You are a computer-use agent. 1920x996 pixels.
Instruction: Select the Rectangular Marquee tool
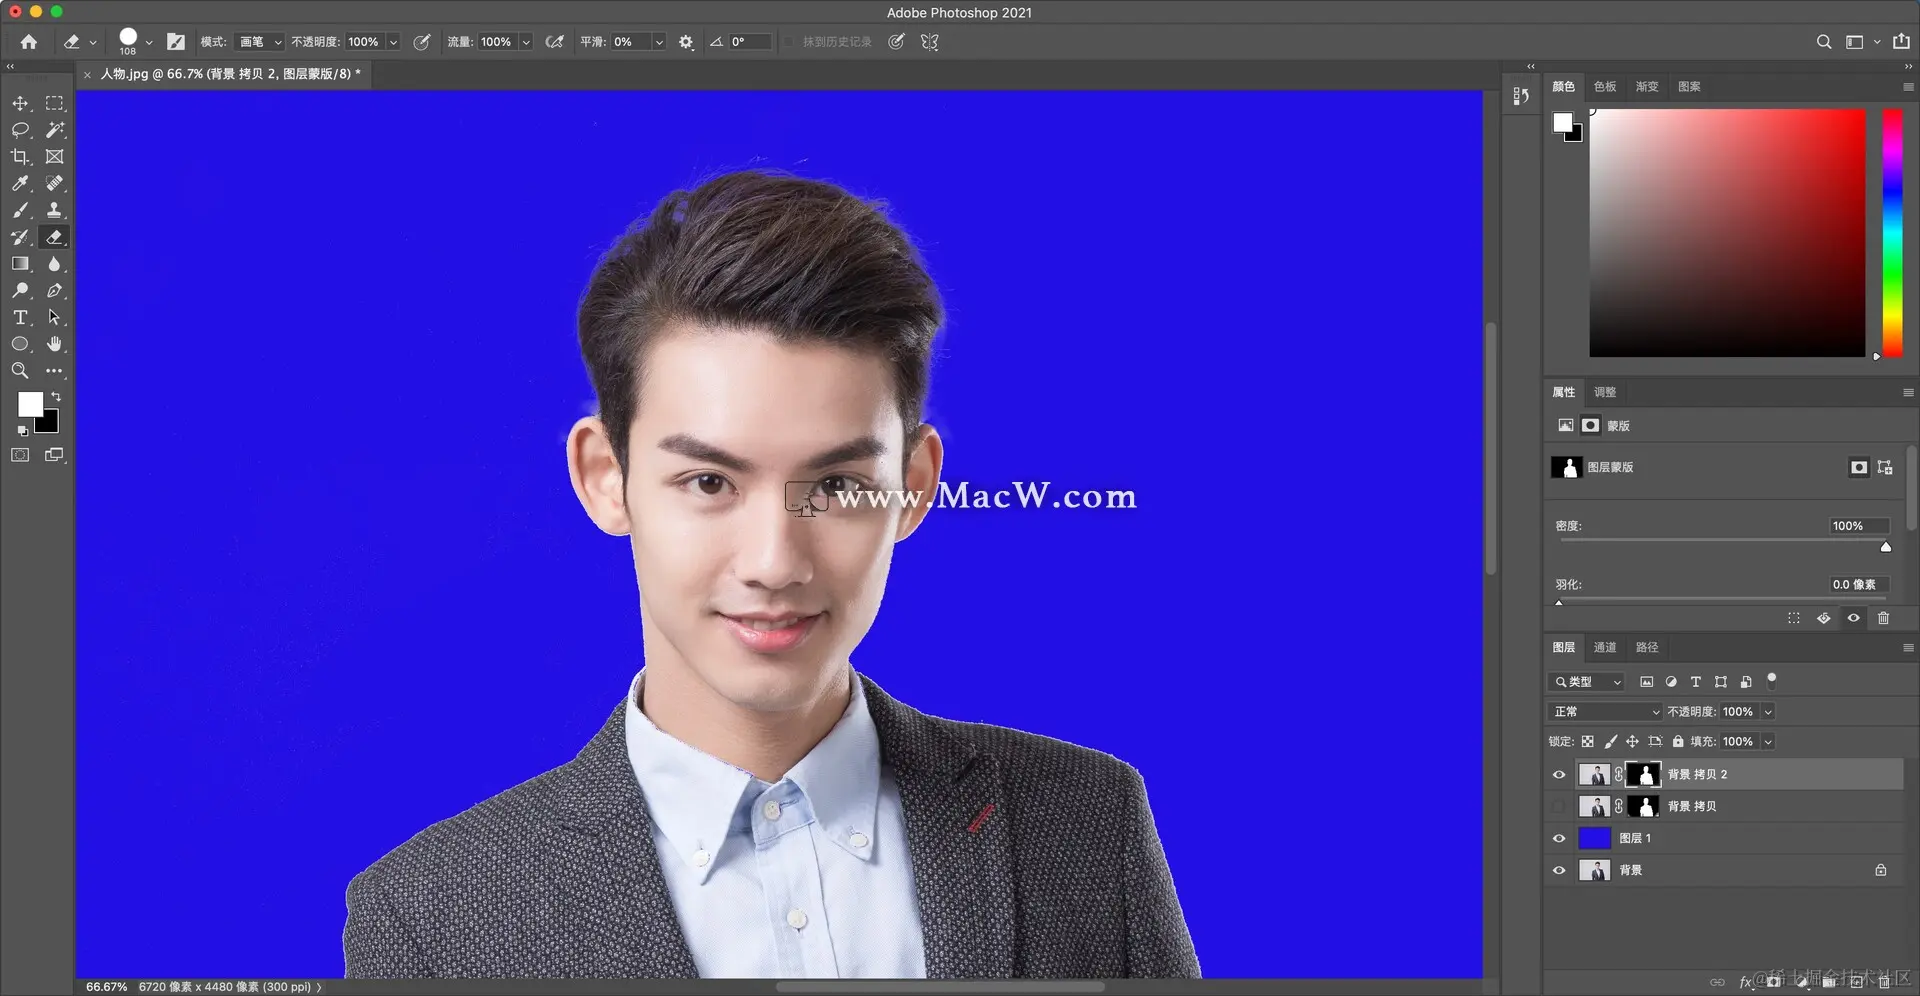pyautogui.click(x=54, y=103)
